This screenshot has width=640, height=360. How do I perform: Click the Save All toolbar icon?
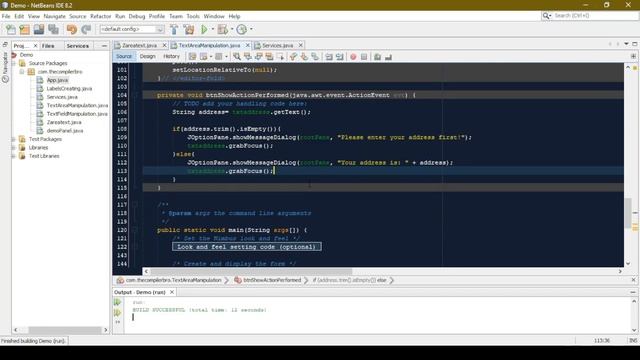point(53,29)
